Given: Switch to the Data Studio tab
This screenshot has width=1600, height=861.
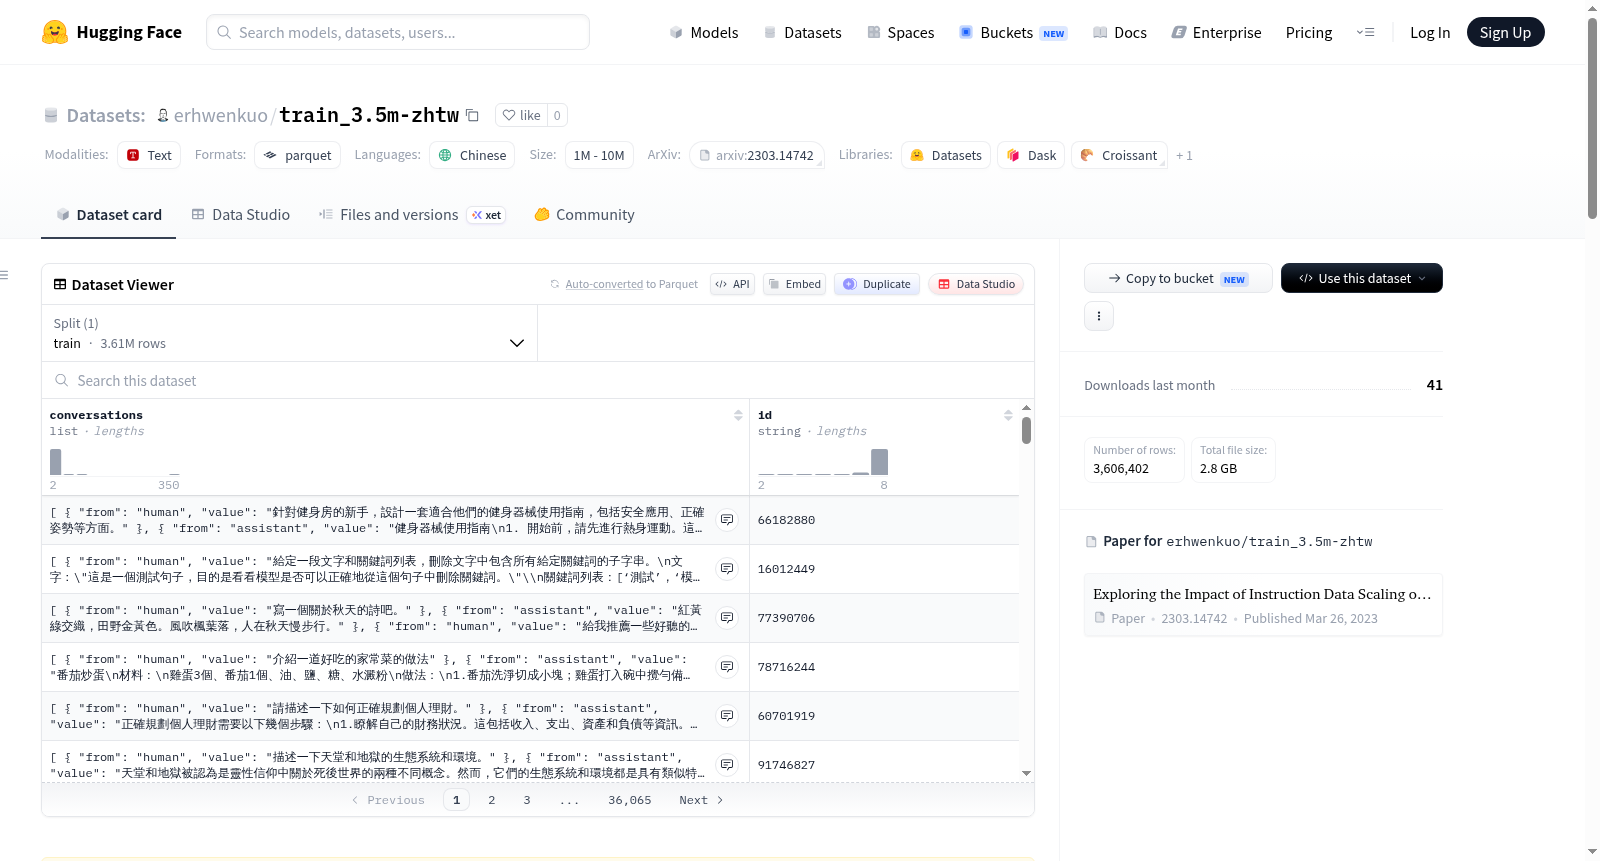Looking at the screenshot, I should click(241, 215).
